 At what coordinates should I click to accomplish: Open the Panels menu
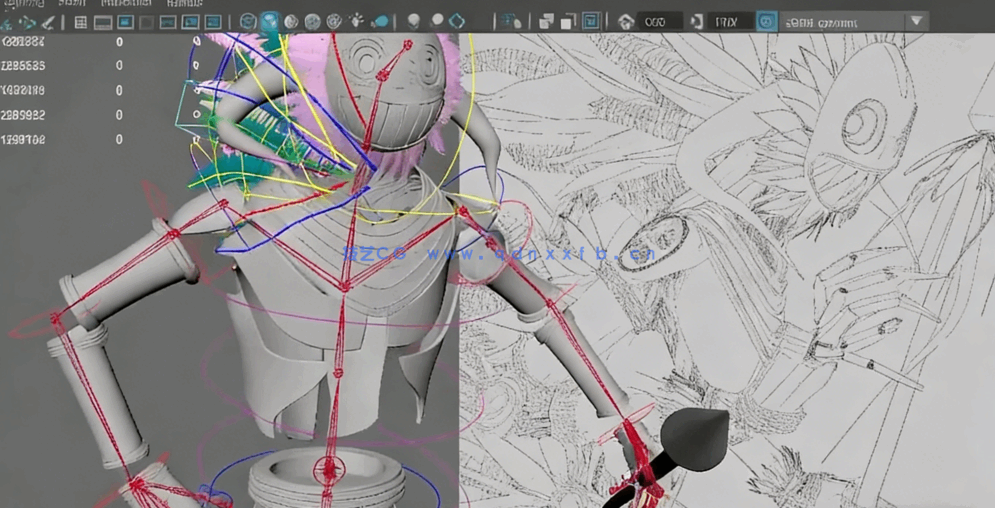pos(184,4)
